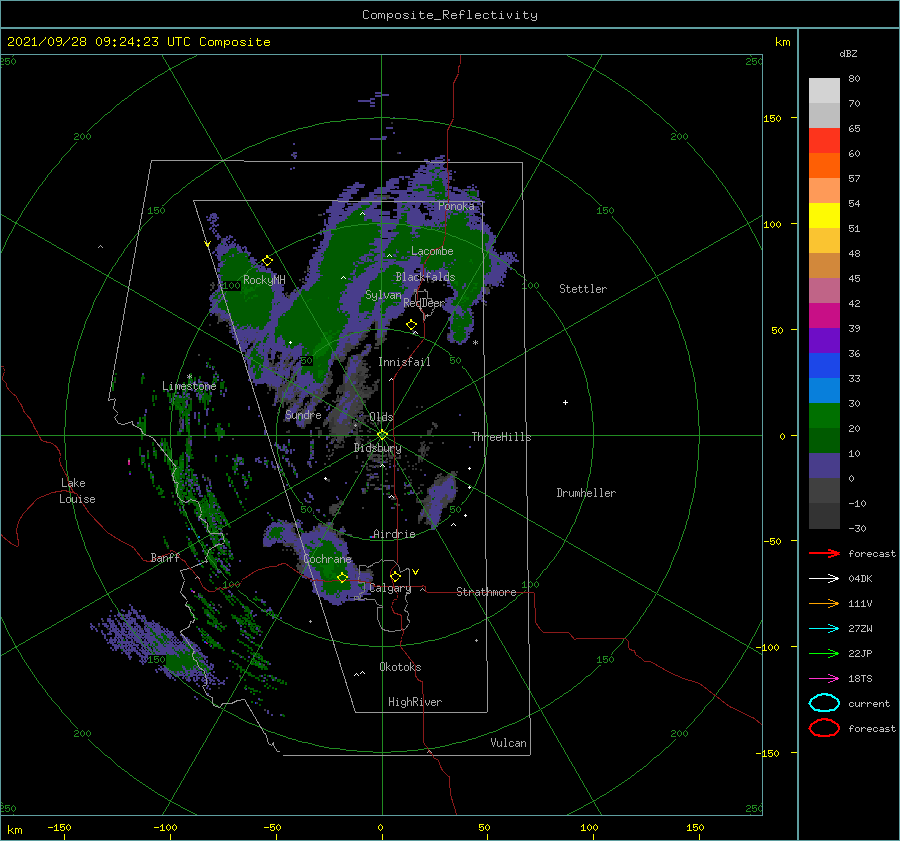Click the yellow diamond marker near Cochrane
900x841 pixels.
342,578
